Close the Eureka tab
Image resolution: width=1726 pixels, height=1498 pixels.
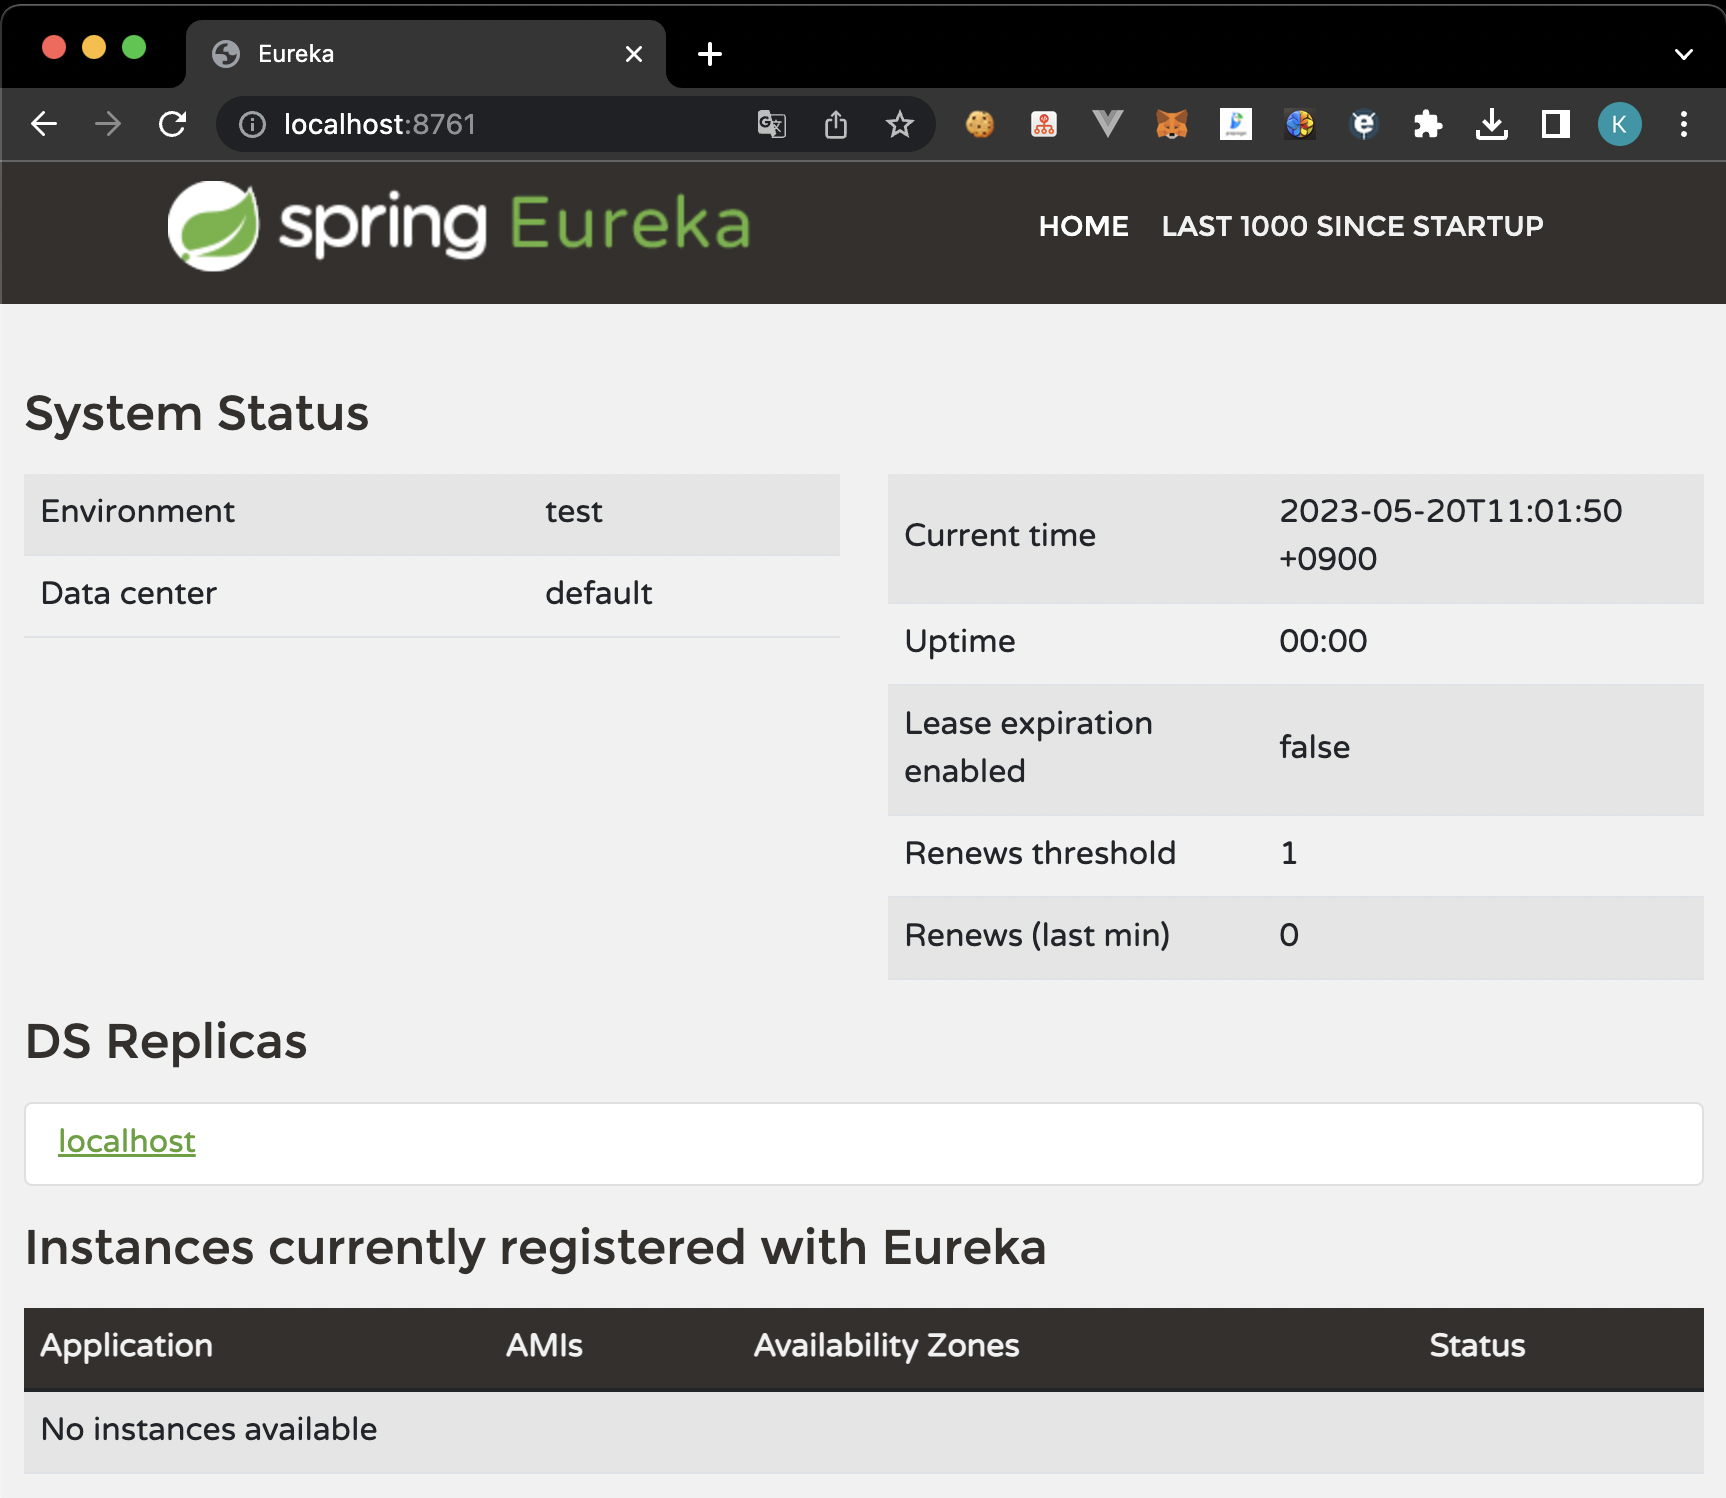tap(634, 54)
